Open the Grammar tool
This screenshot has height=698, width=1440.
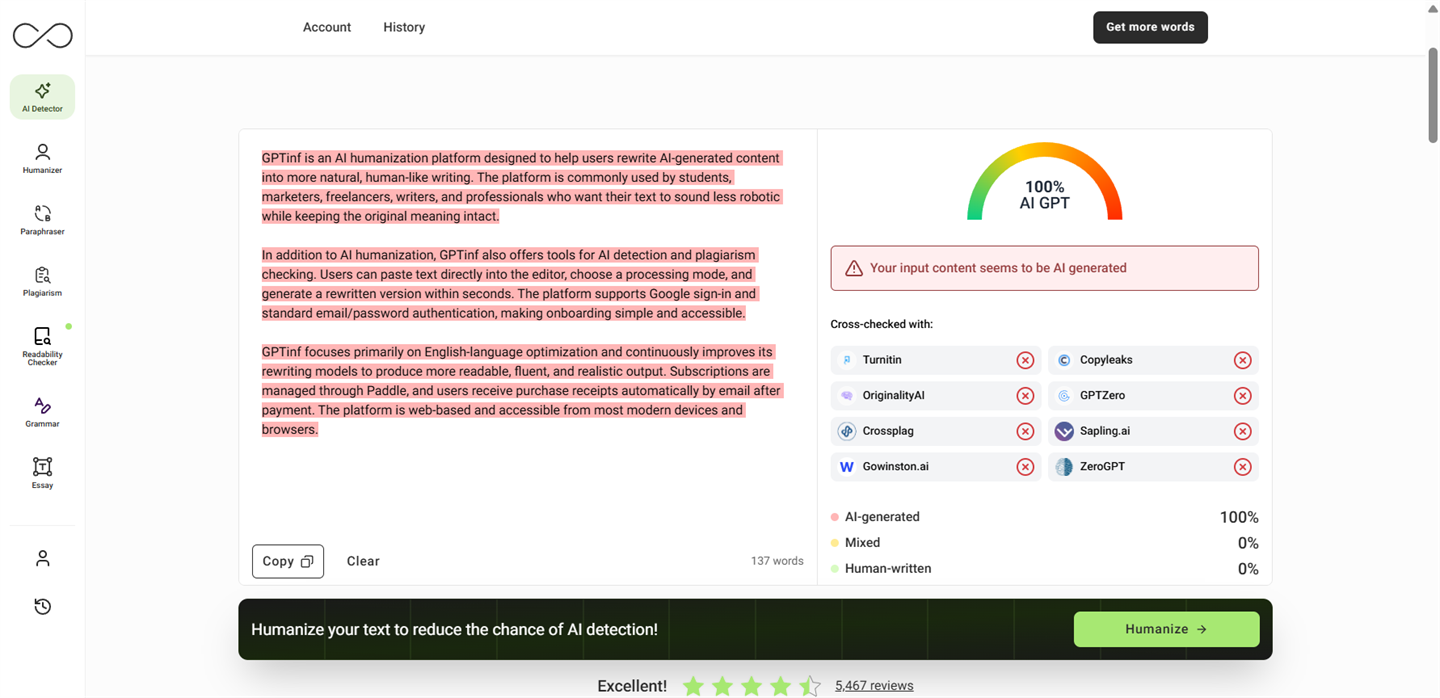(42, 412)
